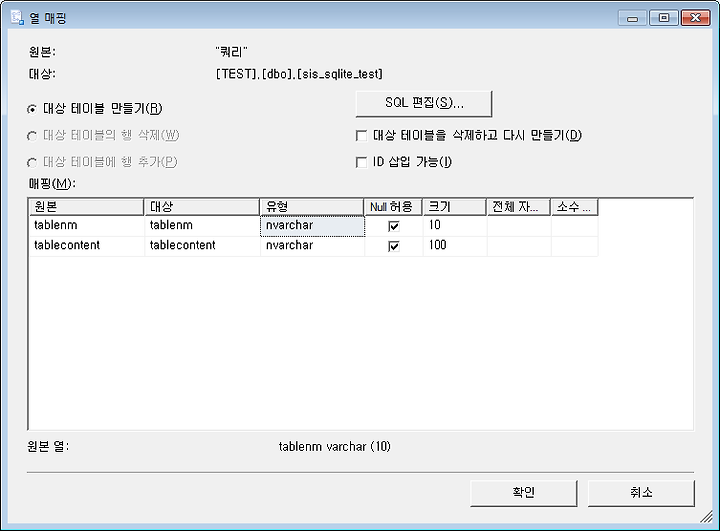Click the resize grip at window corner
720x531 pixels.
[706, 518]
